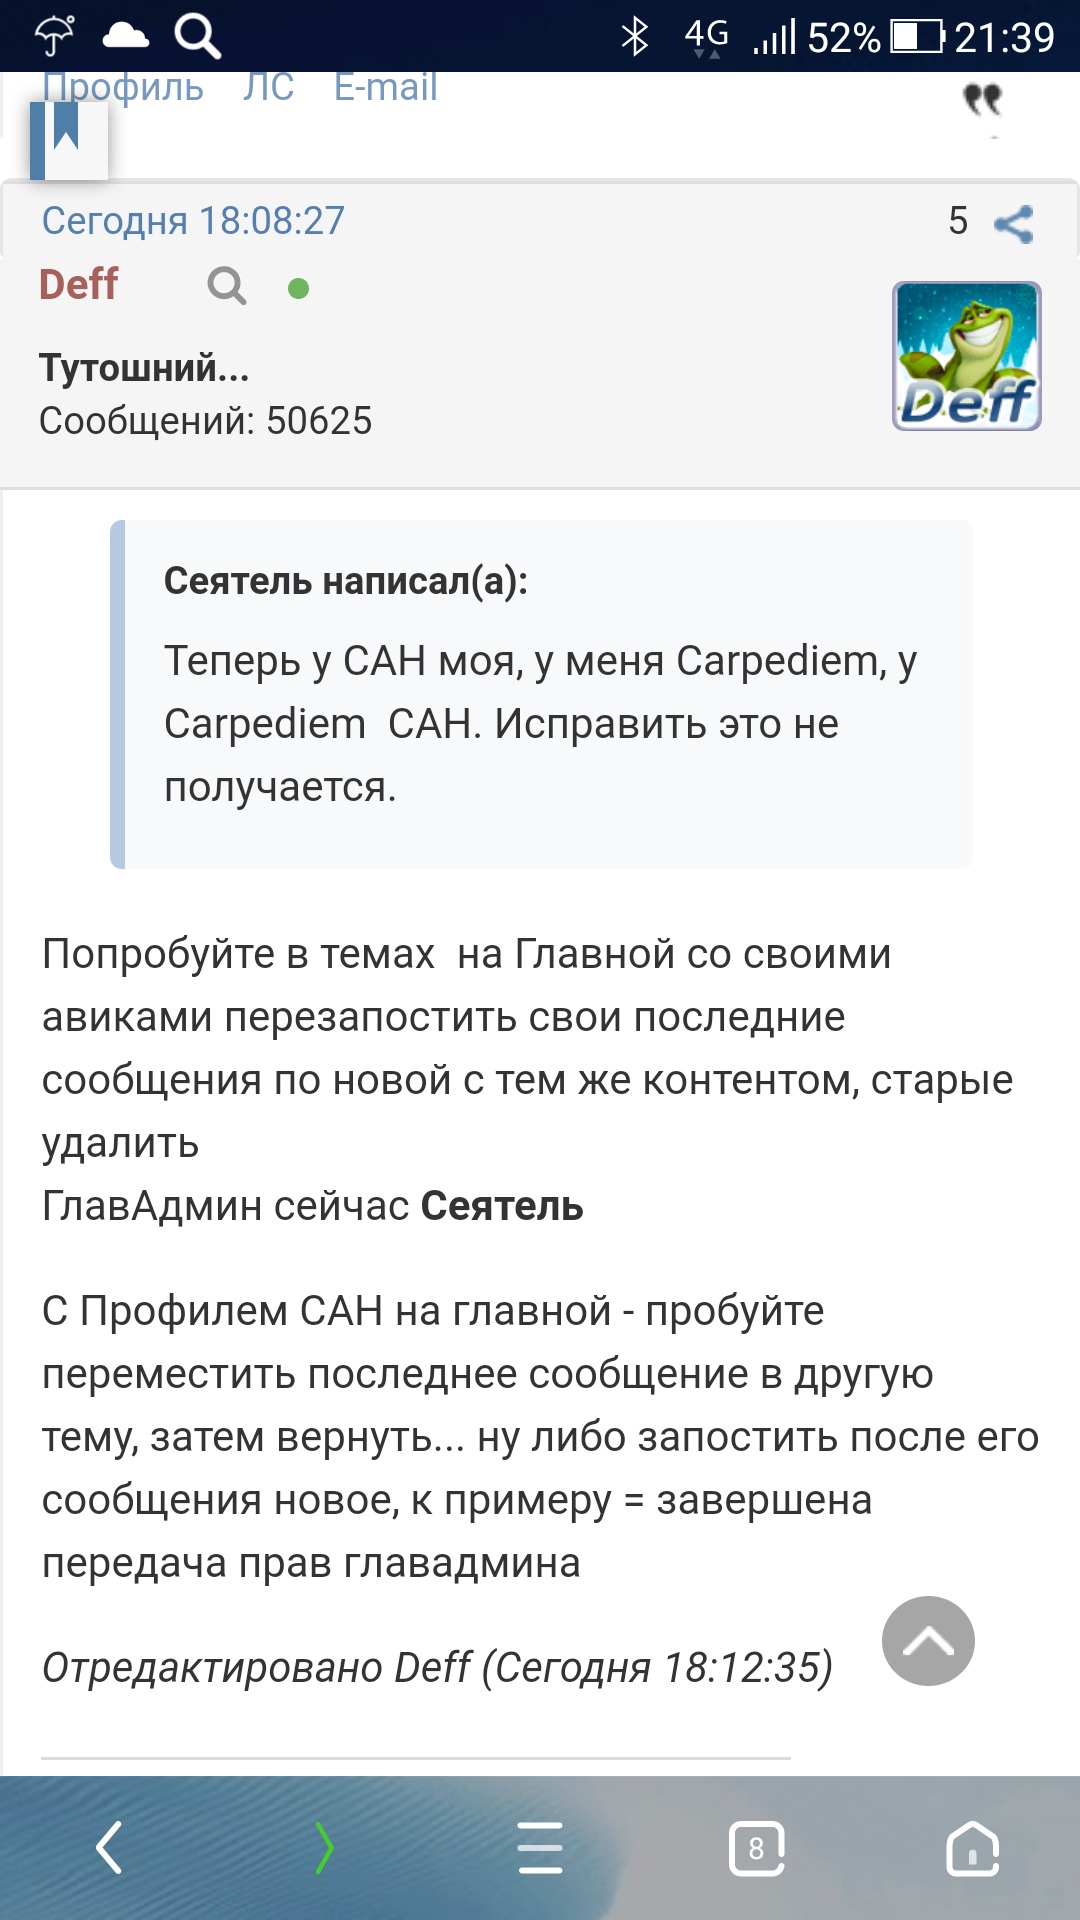Go forward with green forward arrow
Viewport: 1080px width, 1920px height.
click(324, 1847)
